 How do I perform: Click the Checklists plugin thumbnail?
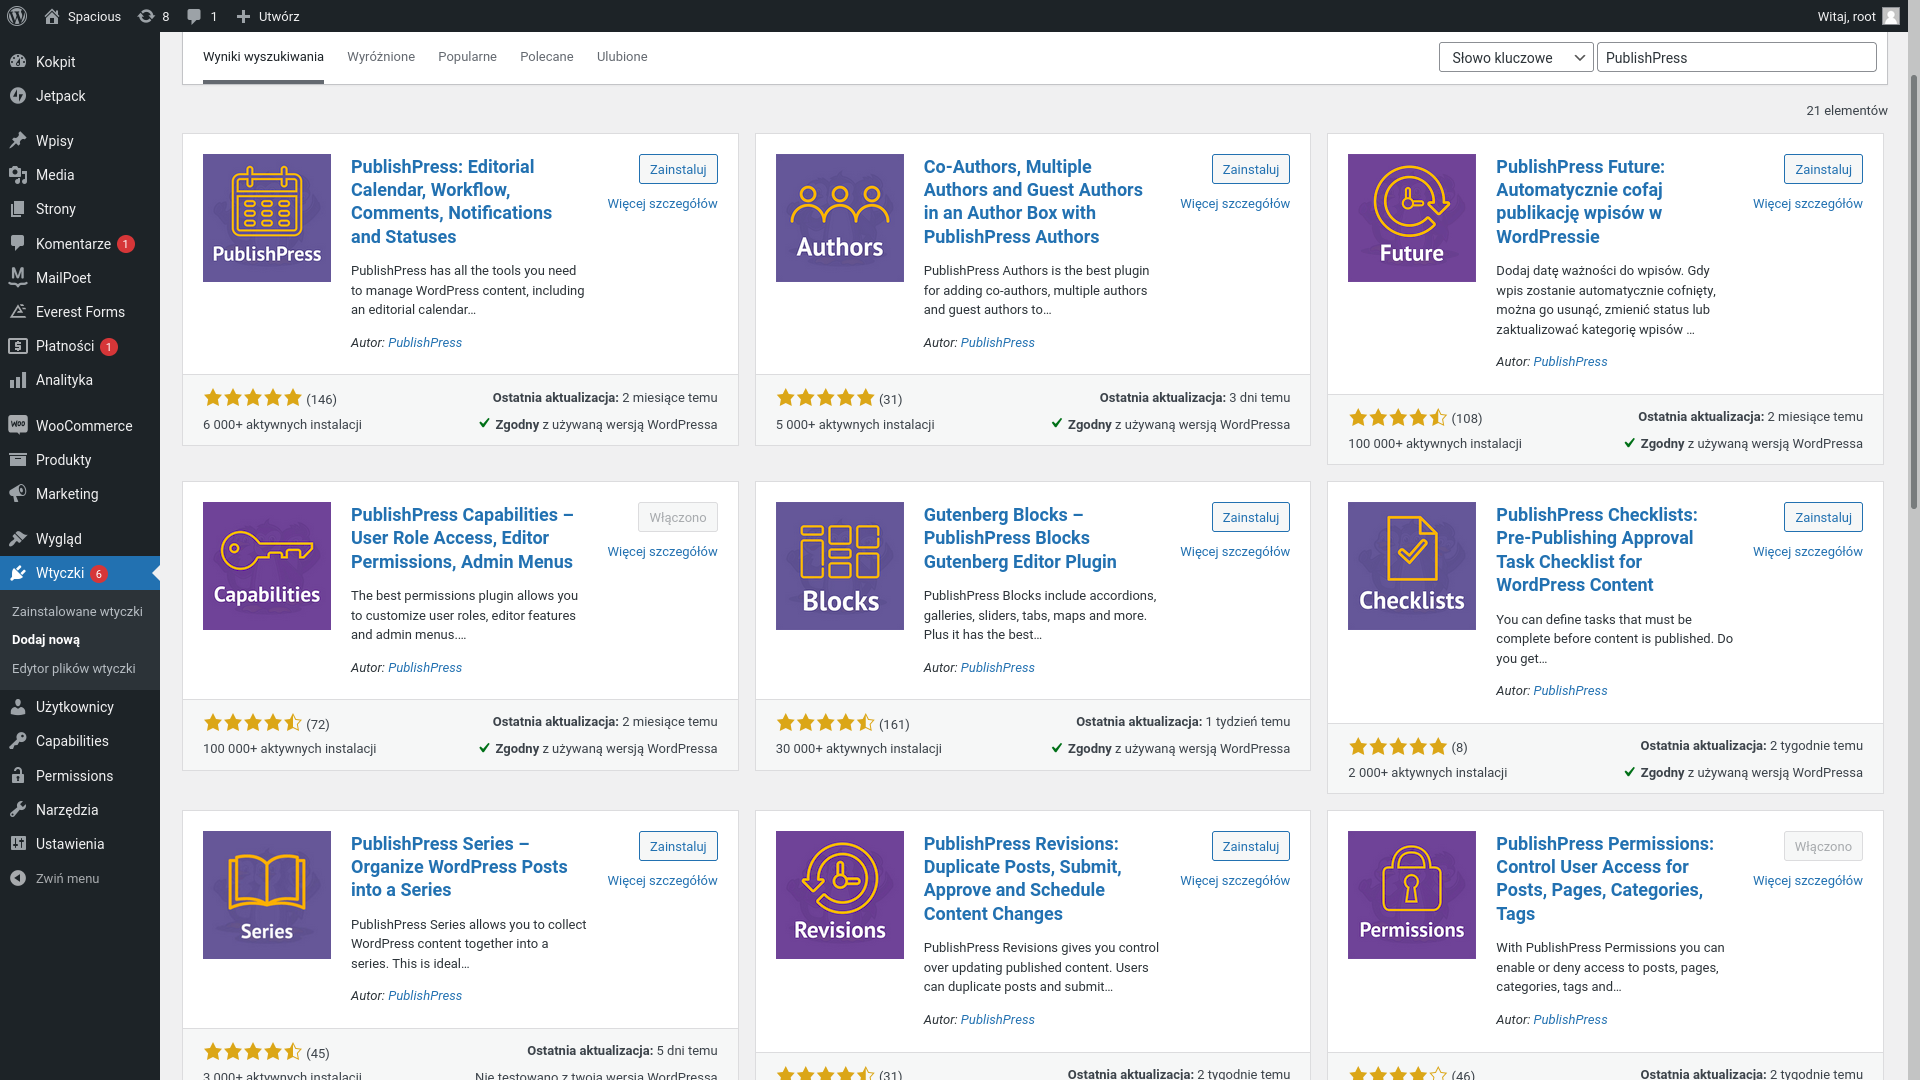pos(1412,566)
